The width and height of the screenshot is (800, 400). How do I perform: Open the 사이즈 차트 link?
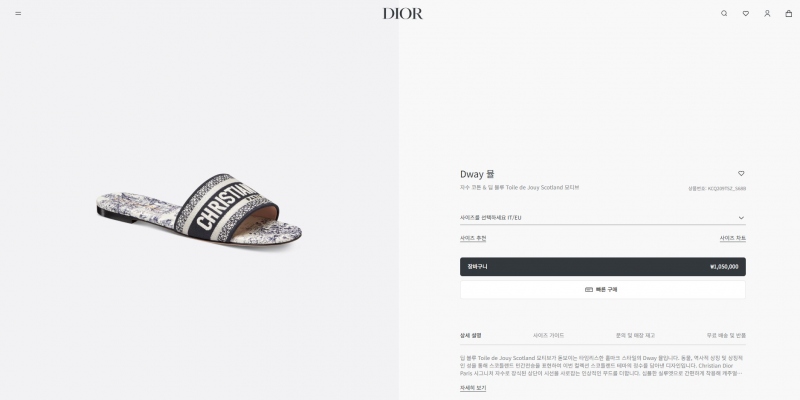[733, 238]
